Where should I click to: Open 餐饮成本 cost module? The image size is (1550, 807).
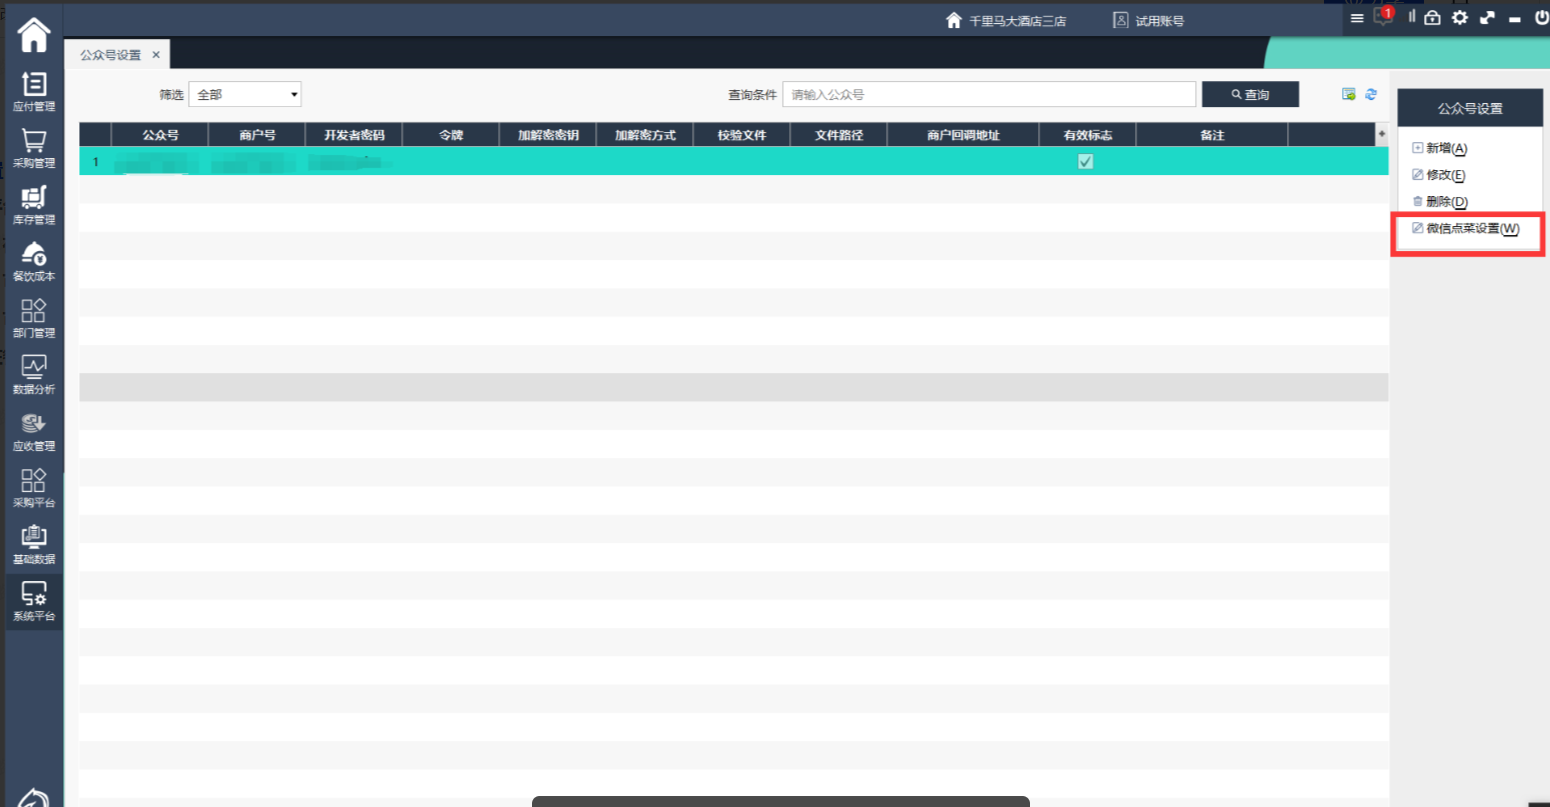click(33, 260)
